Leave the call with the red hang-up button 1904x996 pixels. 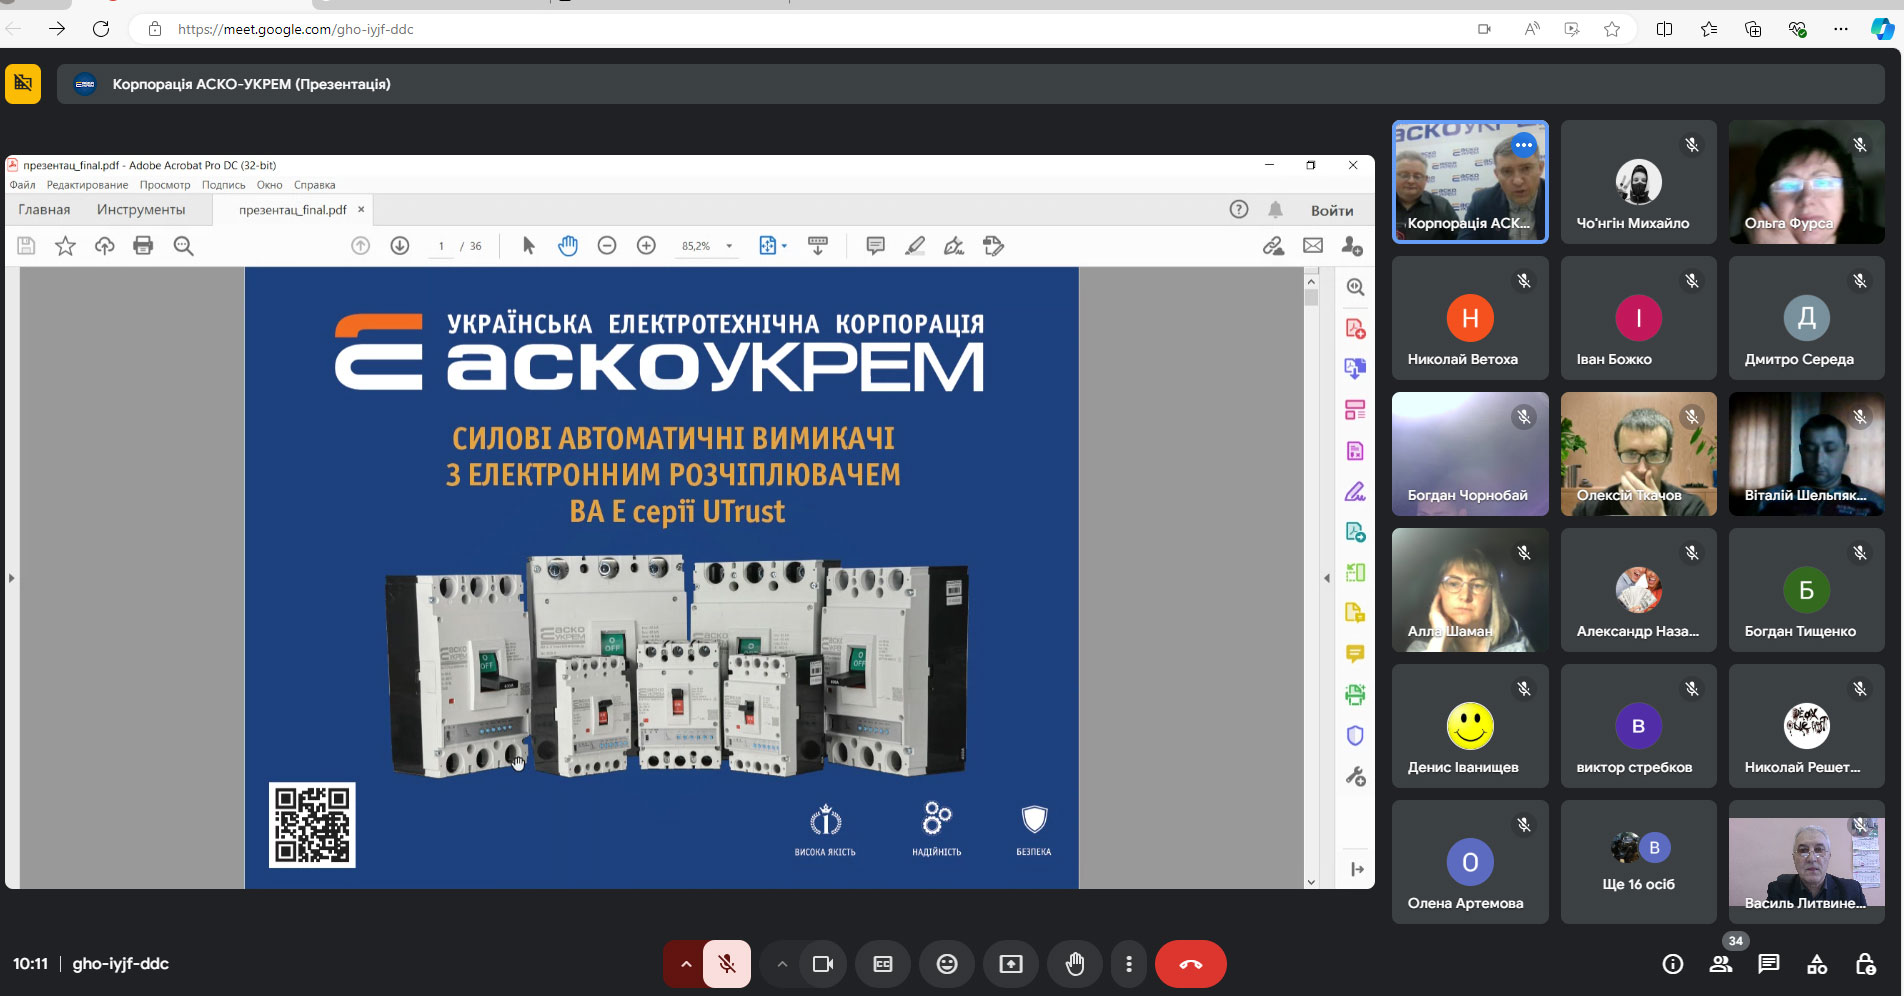(x=1190, y=964)
